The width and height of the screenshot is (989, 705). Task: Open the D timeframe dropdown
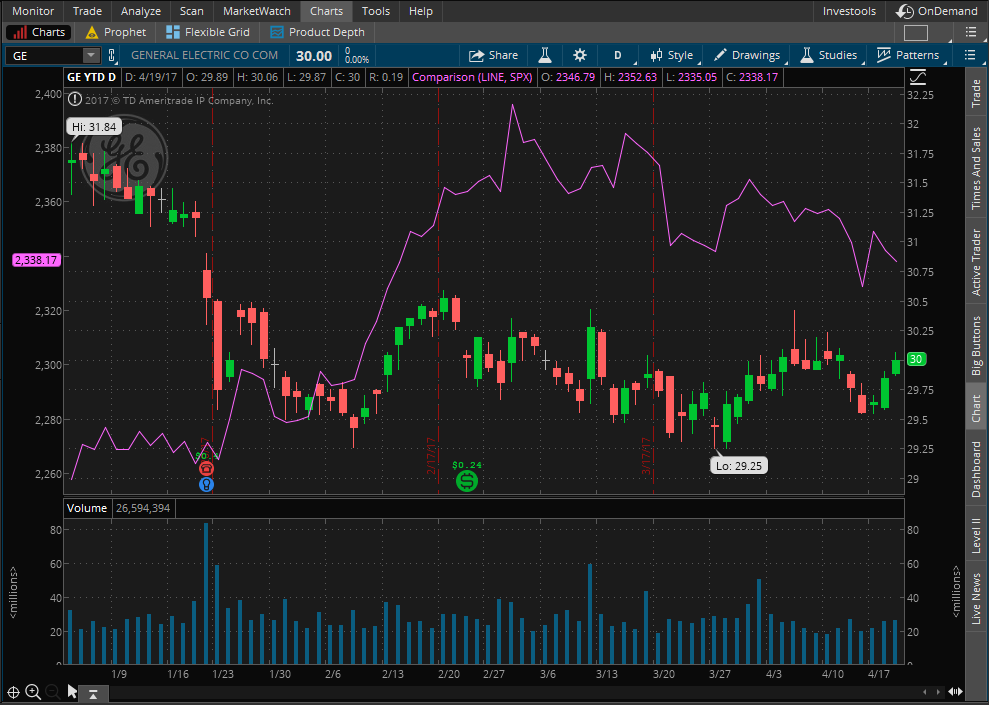[618, 55]
